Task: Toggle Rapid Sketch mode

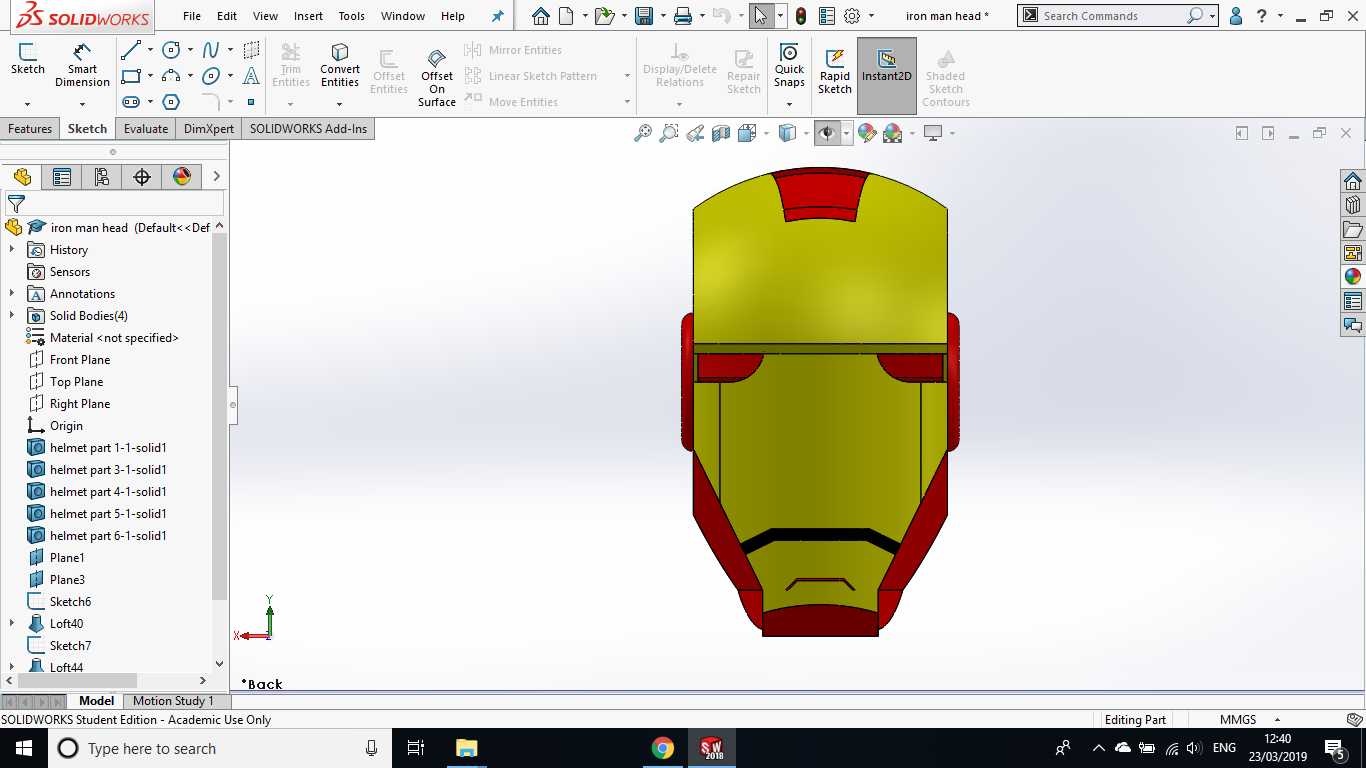Action: coord(835,70)
